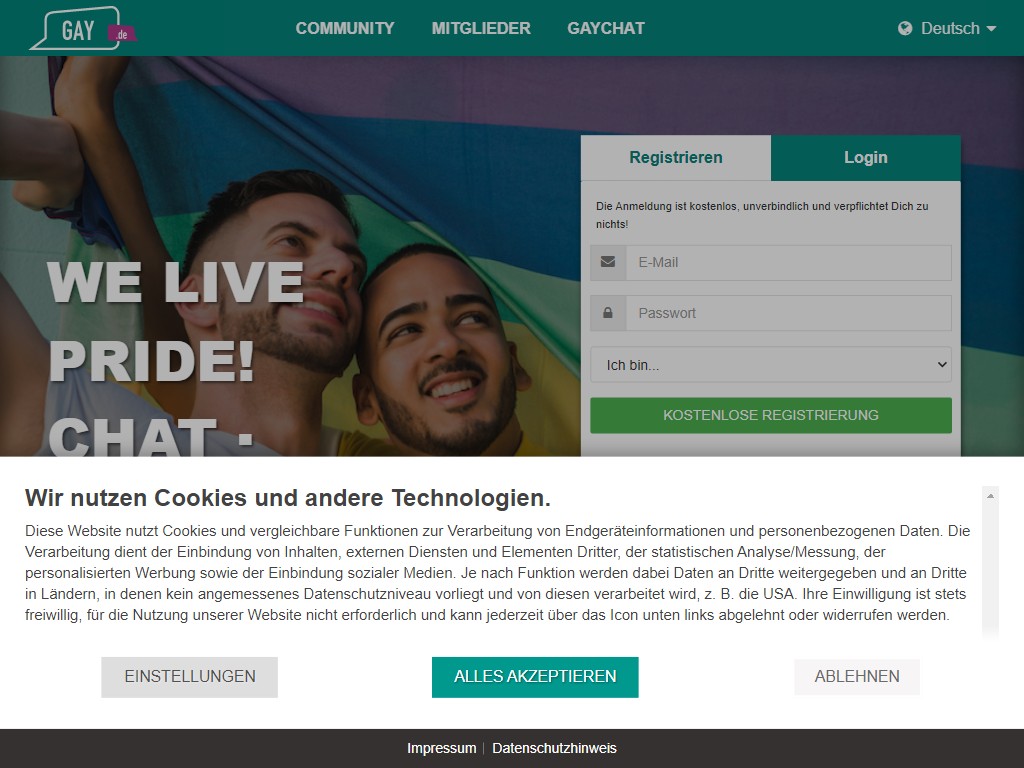
Task: Click the GAY.de speech bubble logo
Action: coord(83,28)
